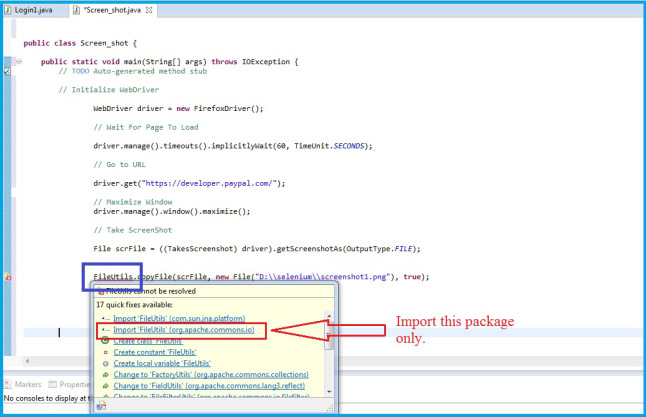
Task: Click the error quick-fix marker in the gutter
Action: (7, 277)
